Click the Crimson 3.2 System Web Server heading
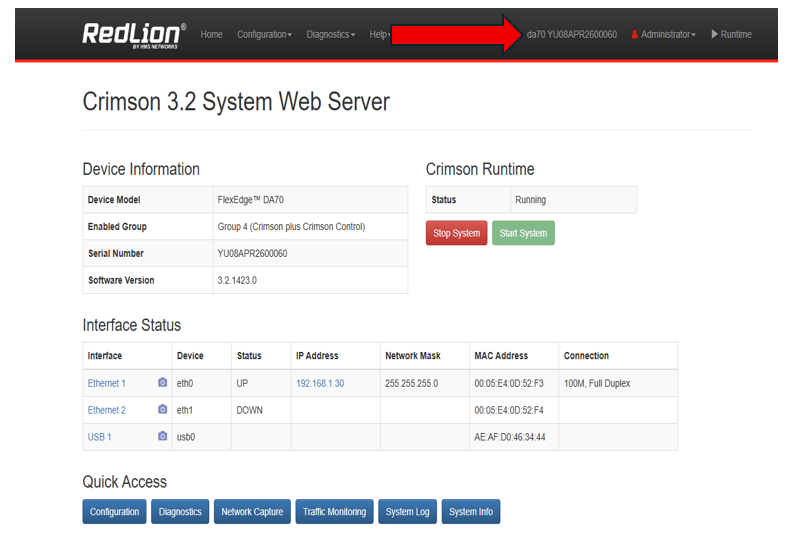This screenshot has height=551, width=798. 236,102
